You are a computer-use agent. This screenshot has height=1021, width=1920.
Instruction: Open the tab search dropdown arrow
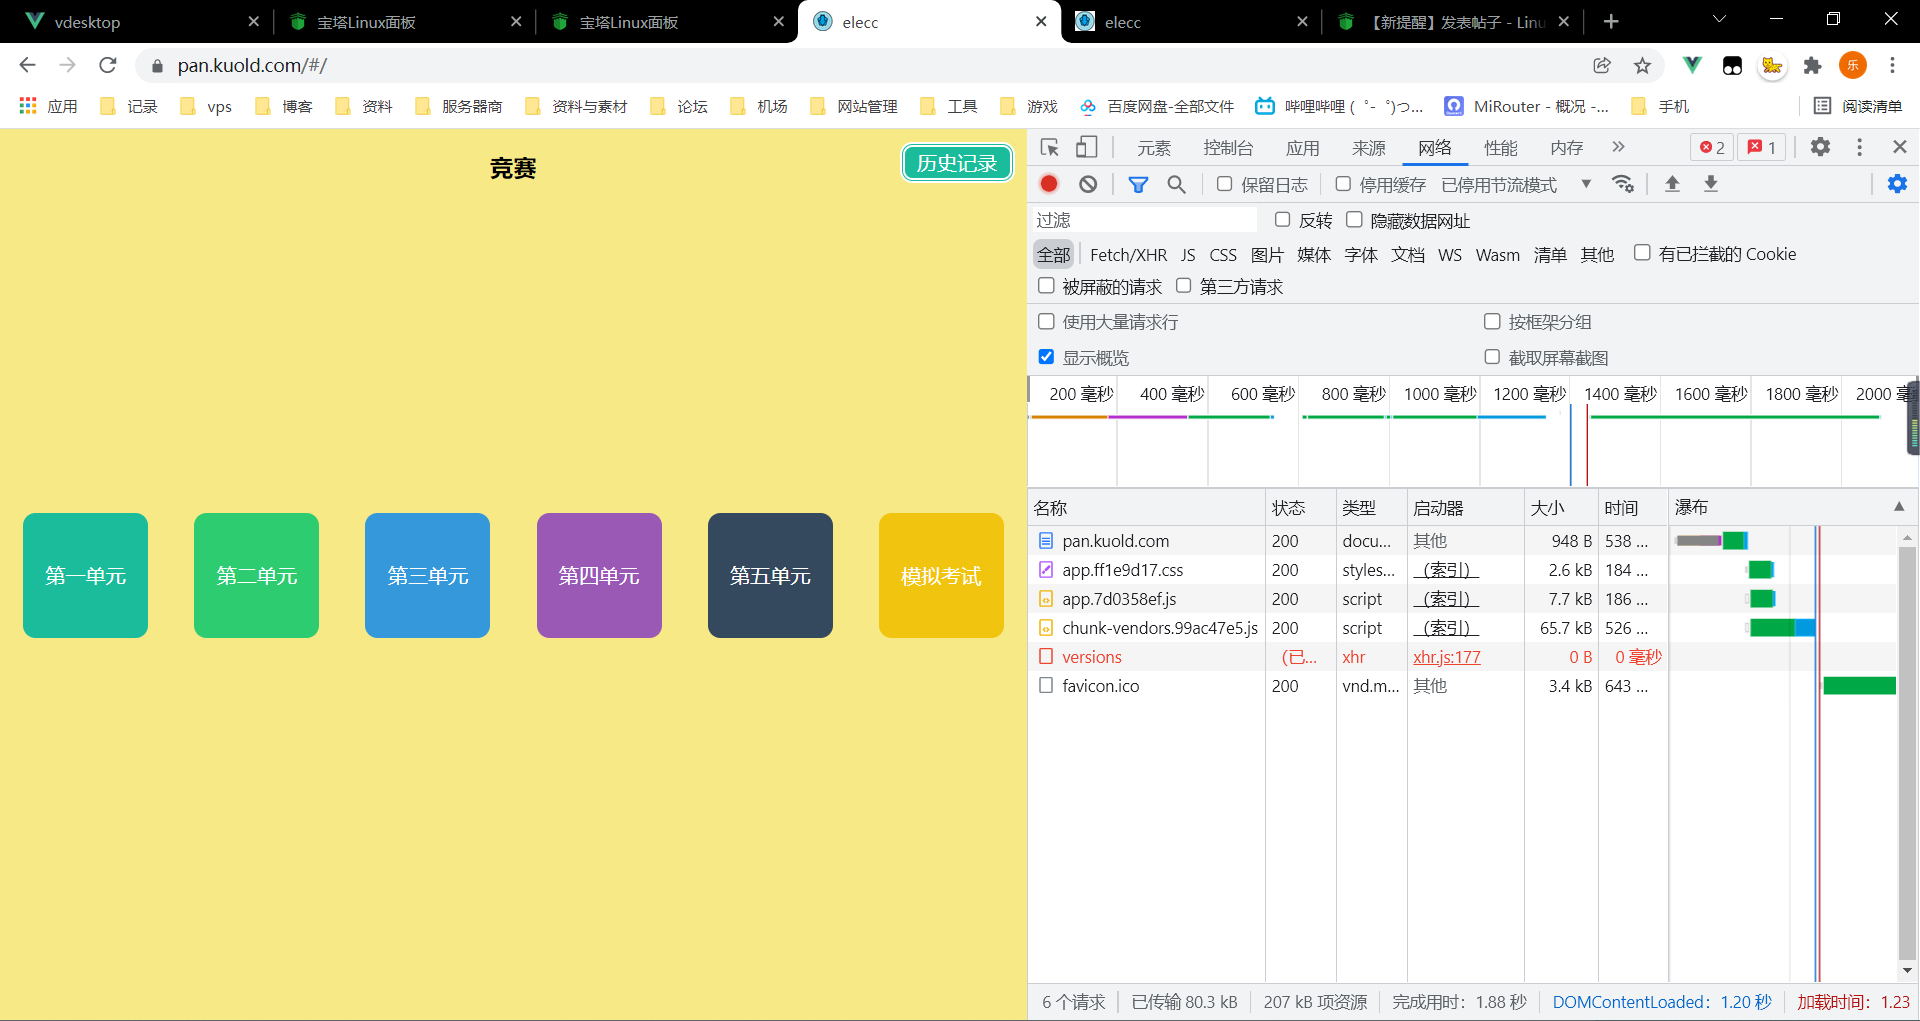pos(1719,20)
